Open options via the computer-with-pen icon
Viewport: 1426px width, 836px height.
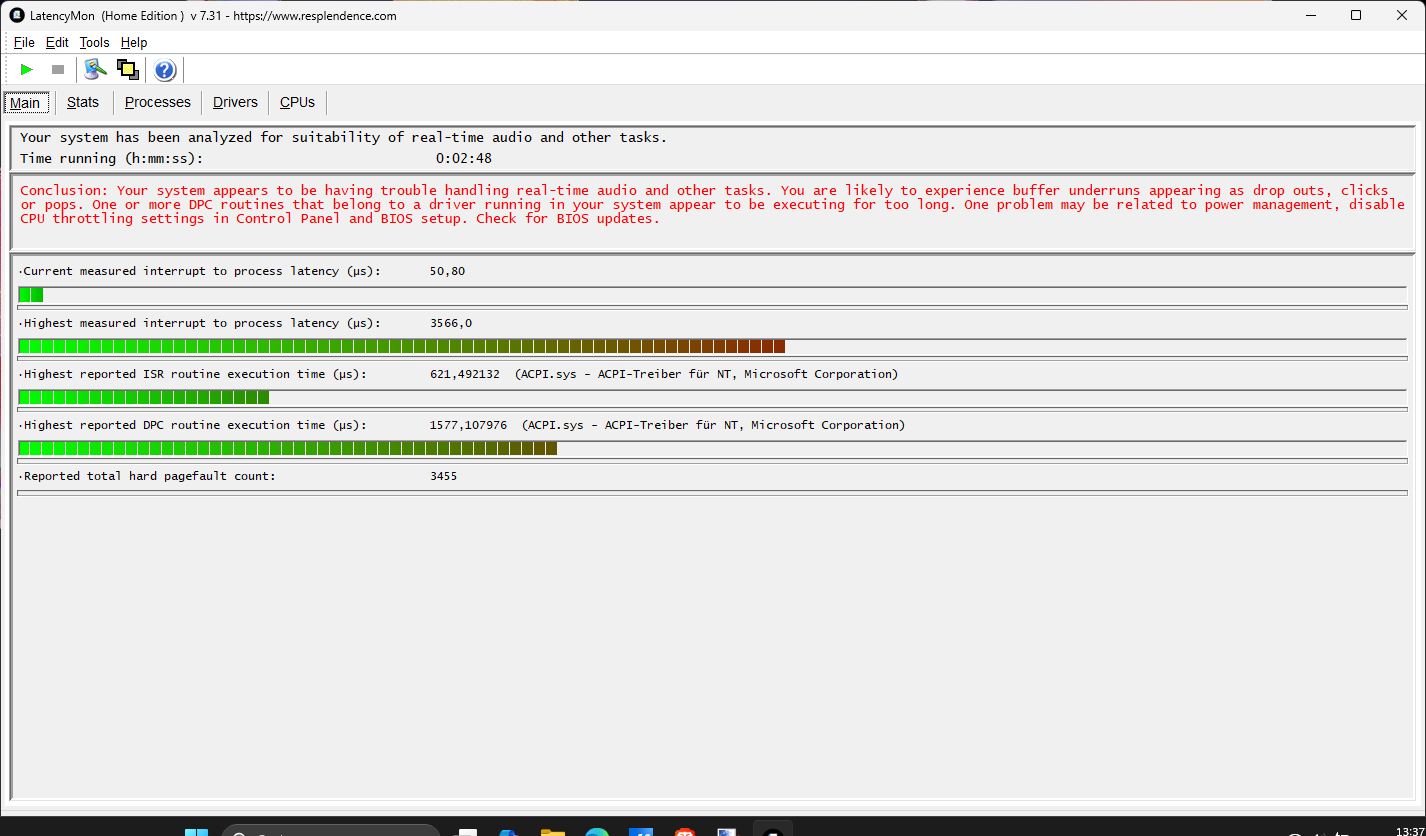95,70
